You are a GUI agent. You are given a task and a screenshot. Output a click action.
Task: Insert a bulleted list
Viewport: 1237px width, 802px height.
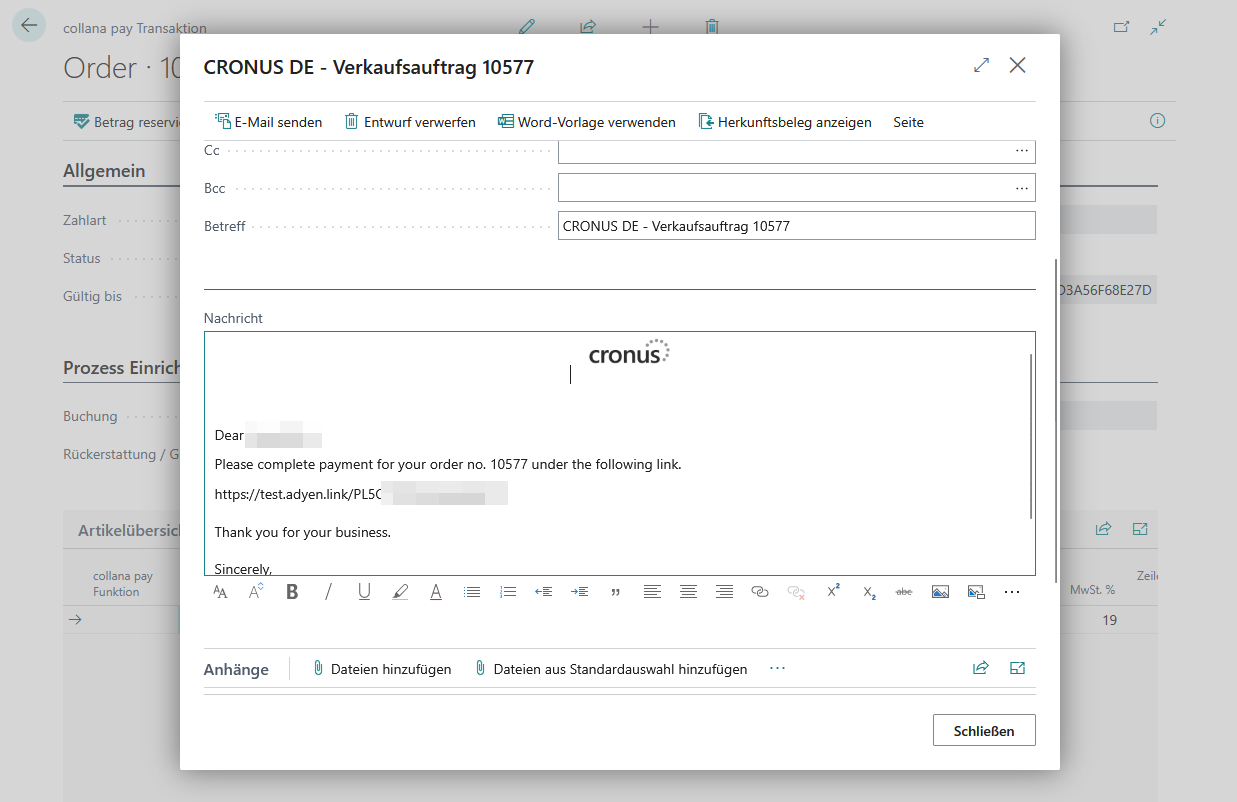click(x=472, y=592)
